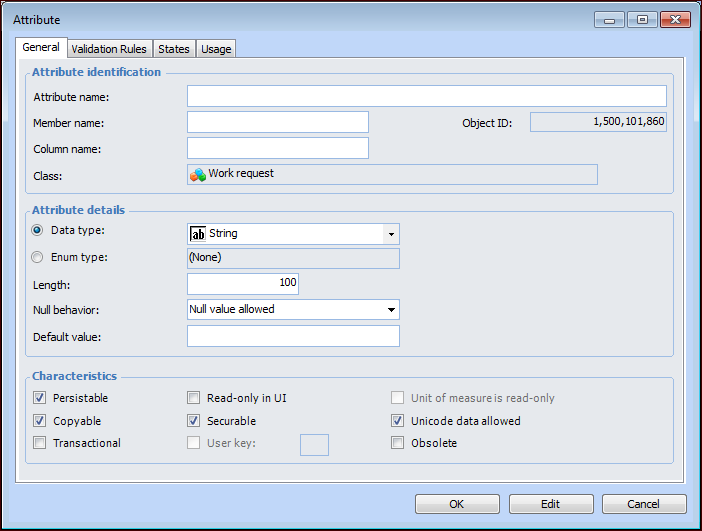This screenshot has height=531, width=702.
Task: Click into the Member name field
Action: 278,122
